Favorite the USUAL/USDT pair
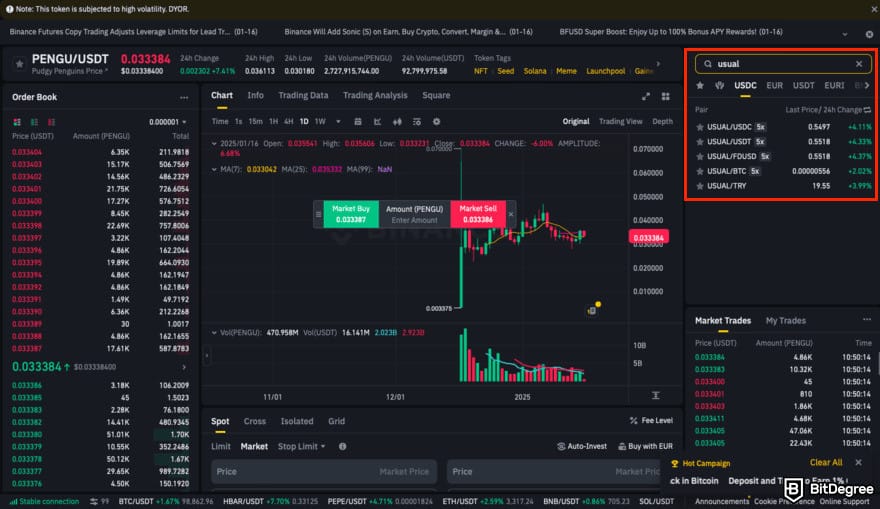The width and height of the screenshot is (880, 509). 700,142
